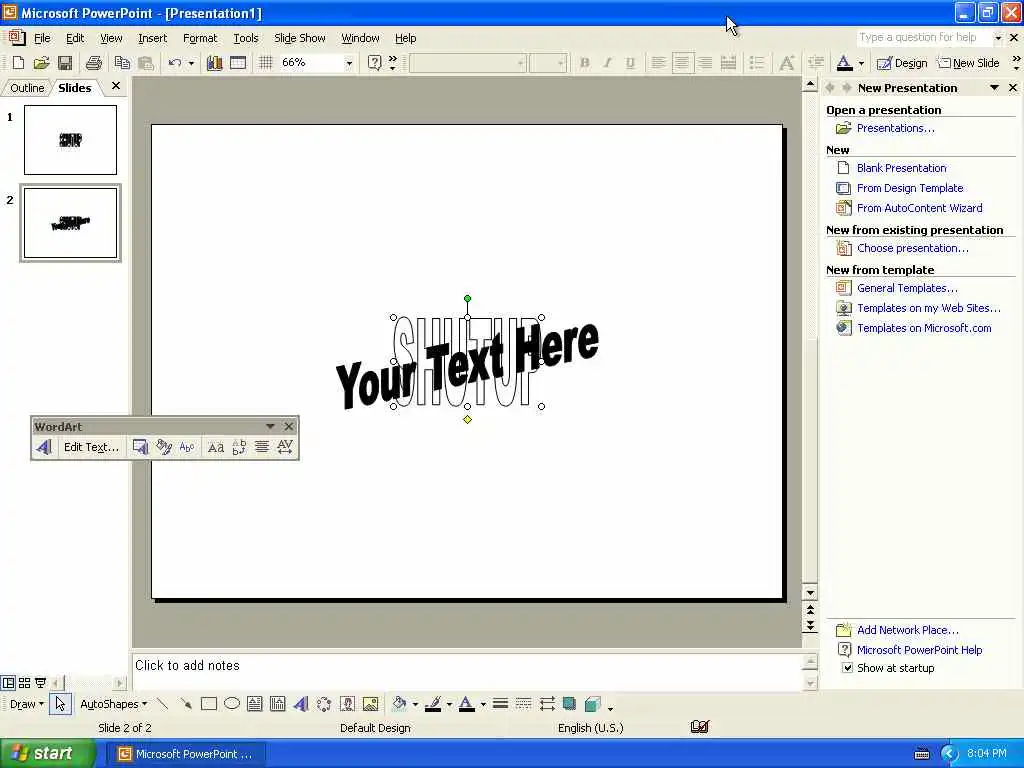
Task: Select the Rectangle drawing tool
Action: pos(208,704)
